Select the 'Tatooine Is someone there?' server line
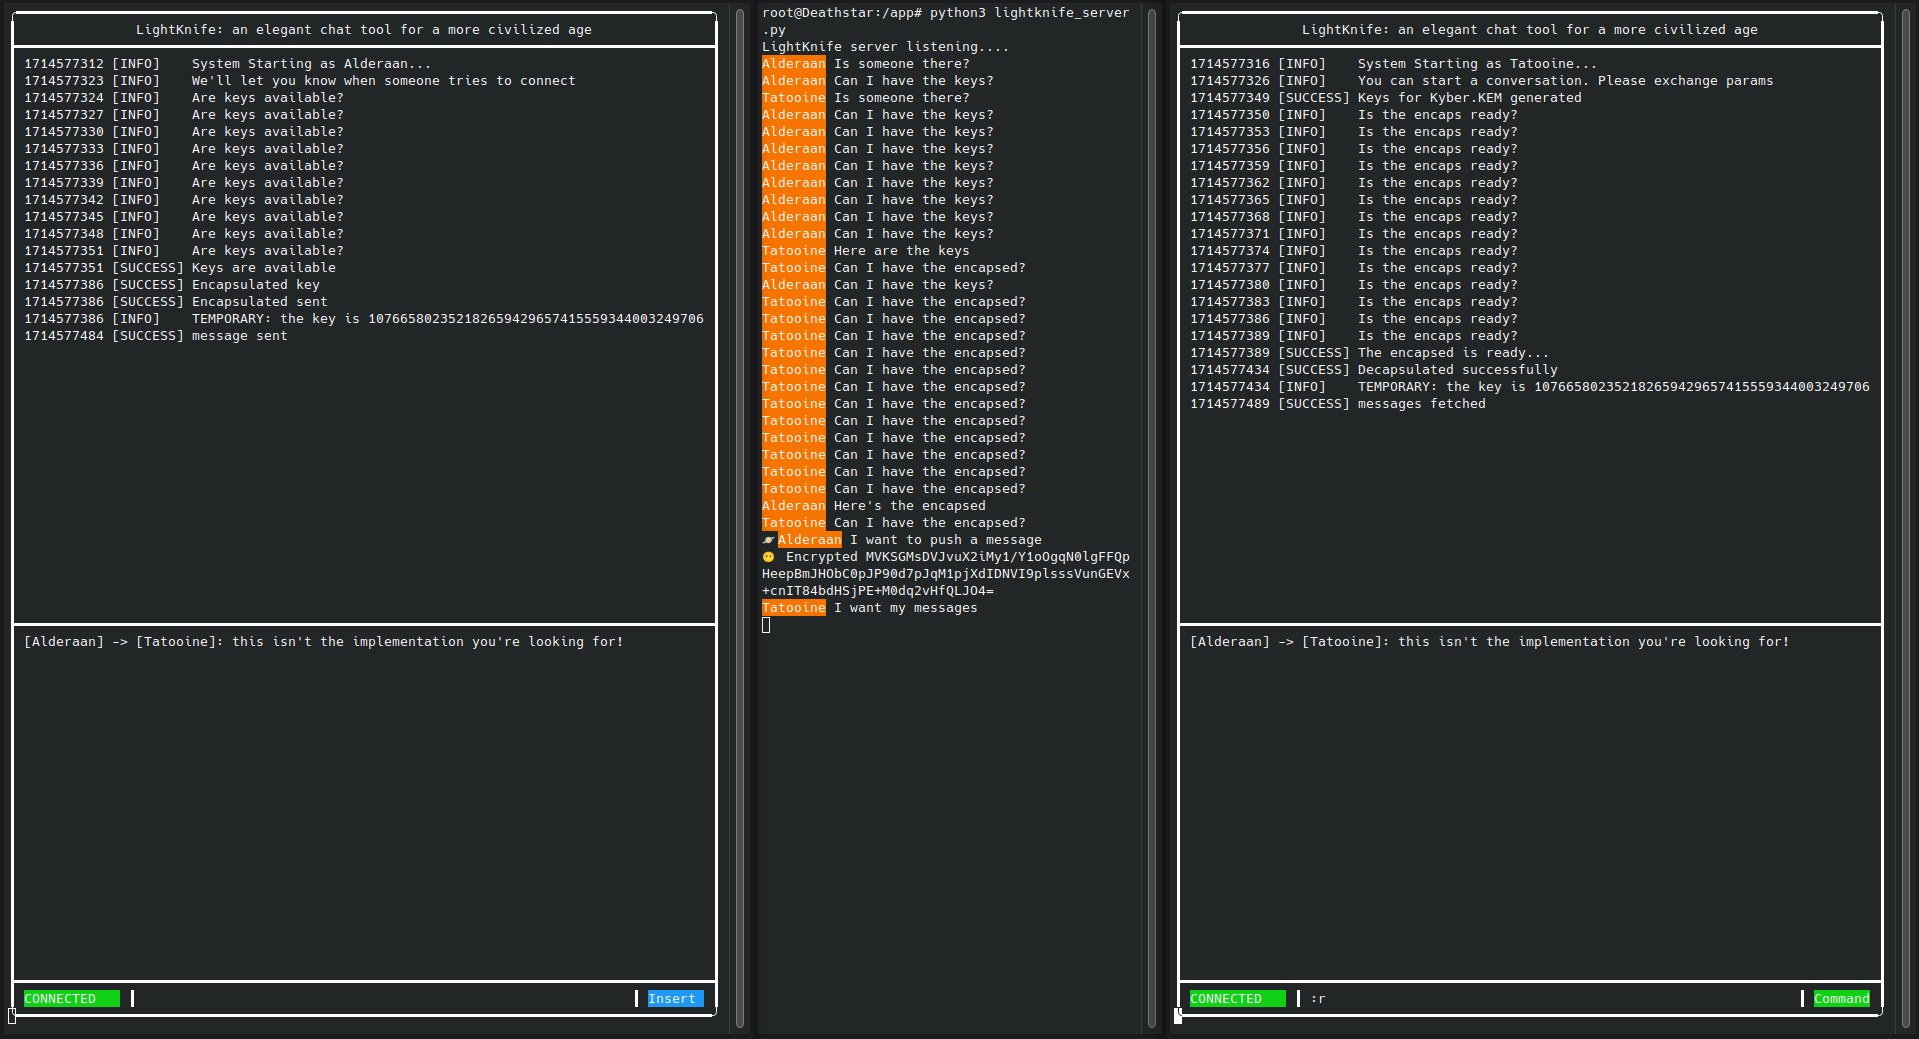This screenshot has width=1919, height=1039. click(866, 98)
